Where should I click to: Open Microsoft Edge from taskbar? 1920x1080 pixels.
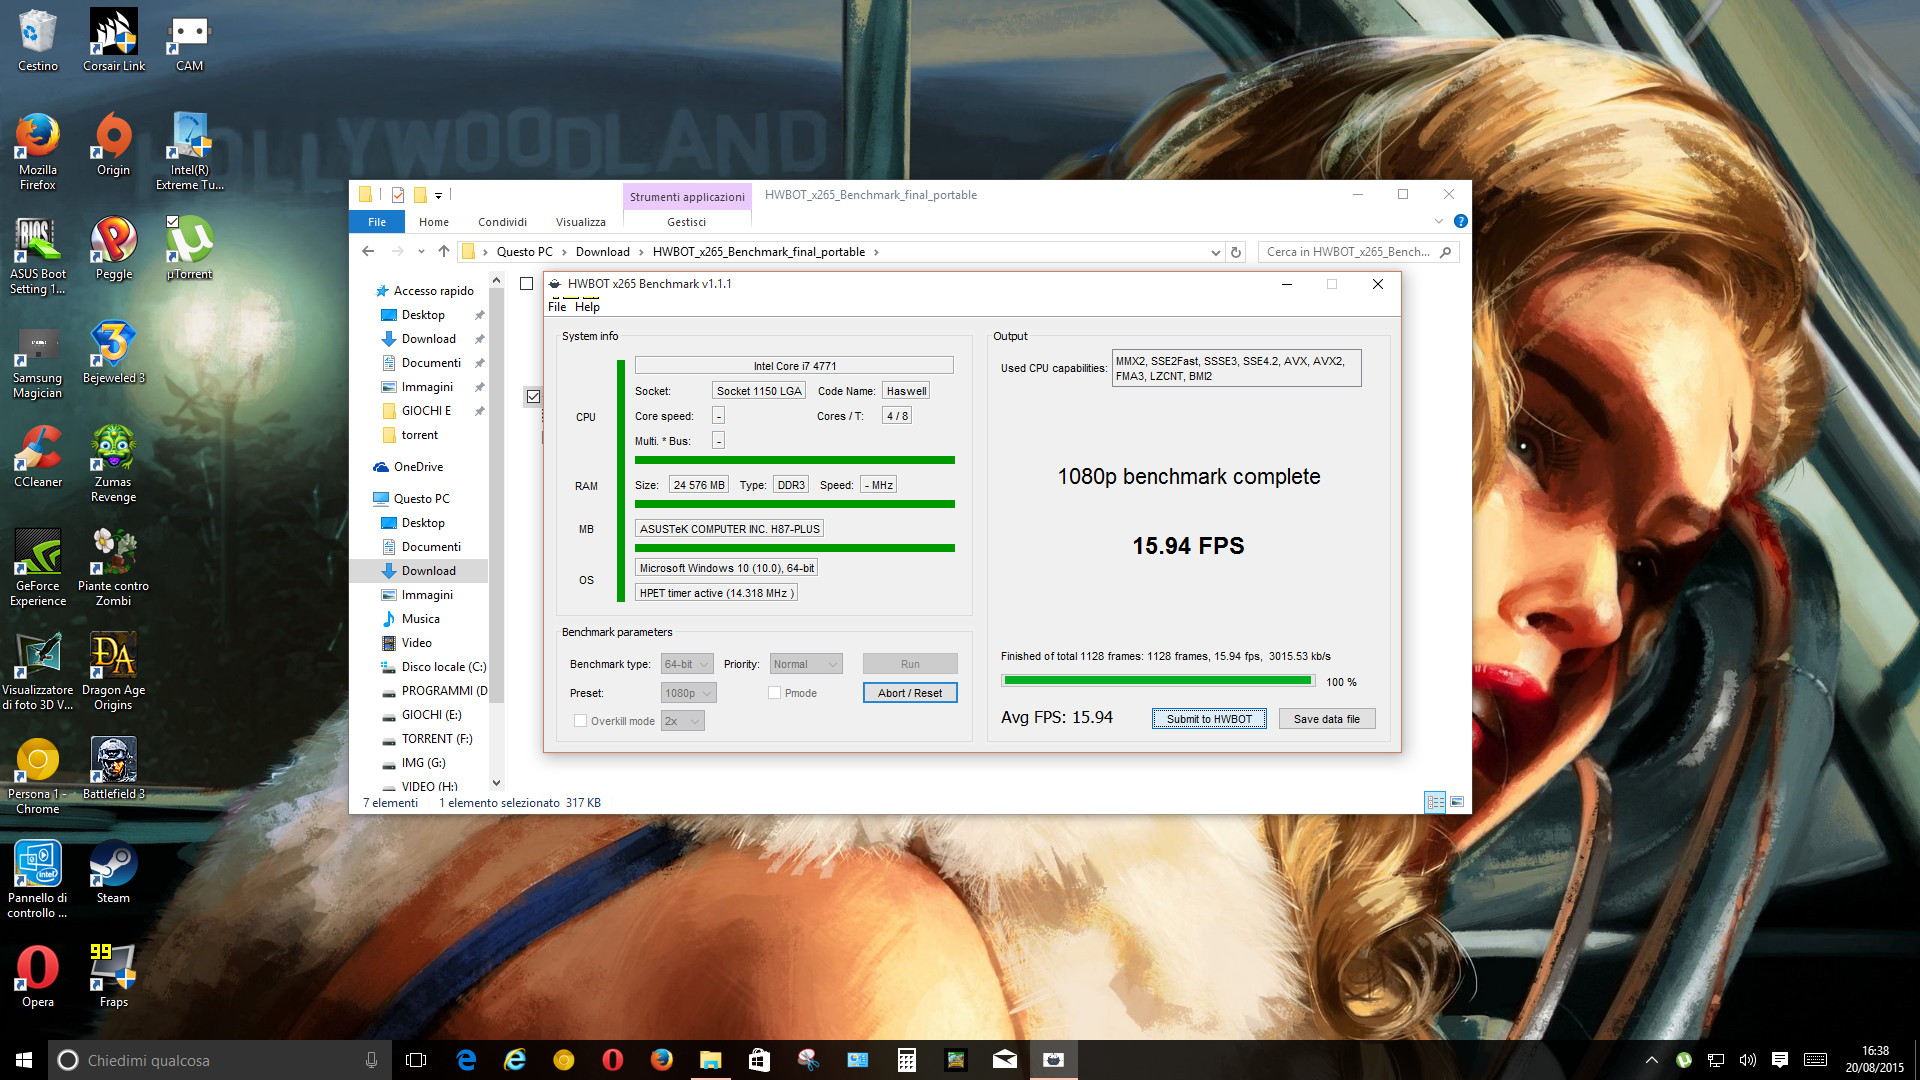tap(466, 1060)
